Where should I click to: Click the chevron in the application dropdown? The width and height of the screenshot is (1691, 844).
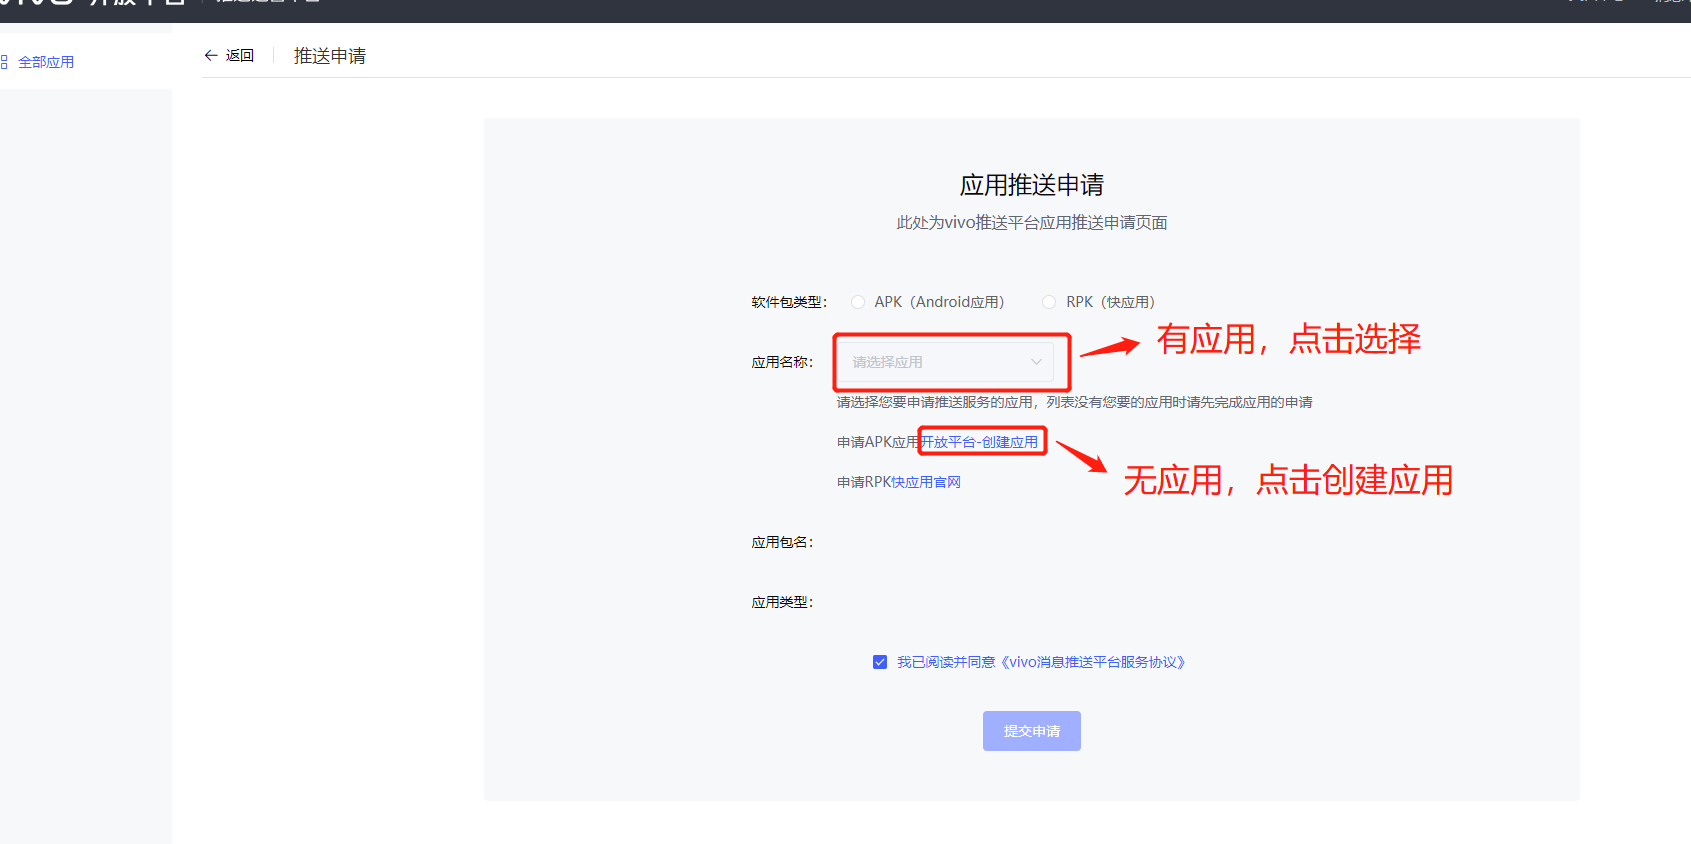point(1036,362)
